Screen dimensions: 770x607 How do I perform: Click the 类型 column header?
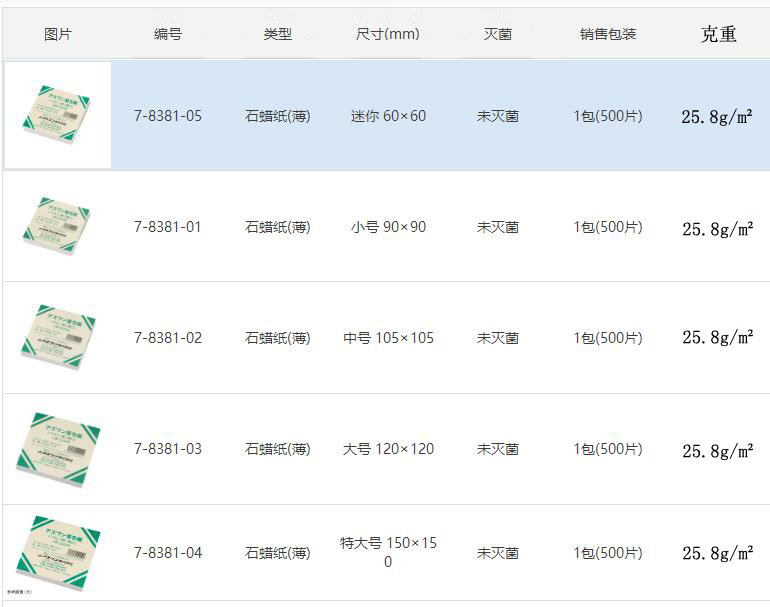(x=277, y=34)
